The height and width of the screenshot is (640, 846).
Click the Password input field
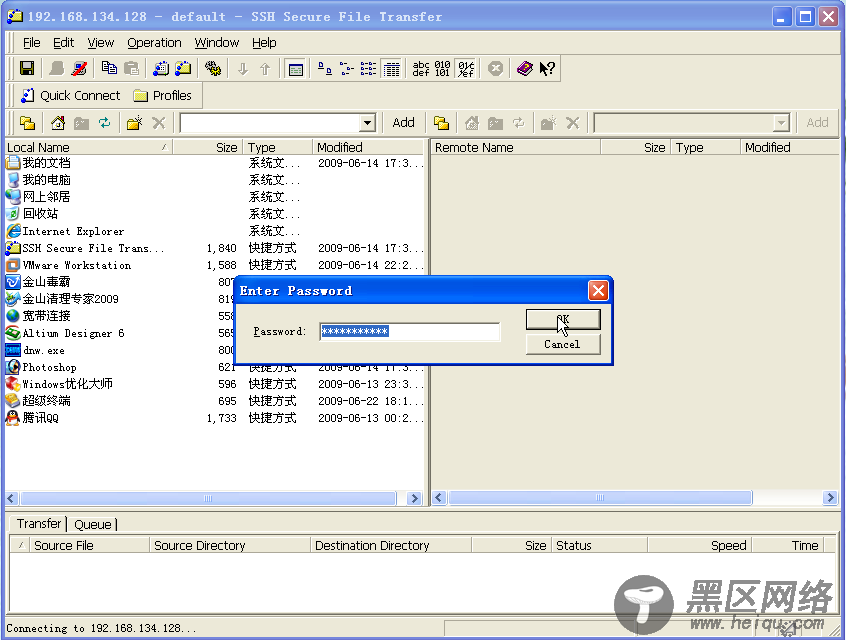tap(410, 331)
